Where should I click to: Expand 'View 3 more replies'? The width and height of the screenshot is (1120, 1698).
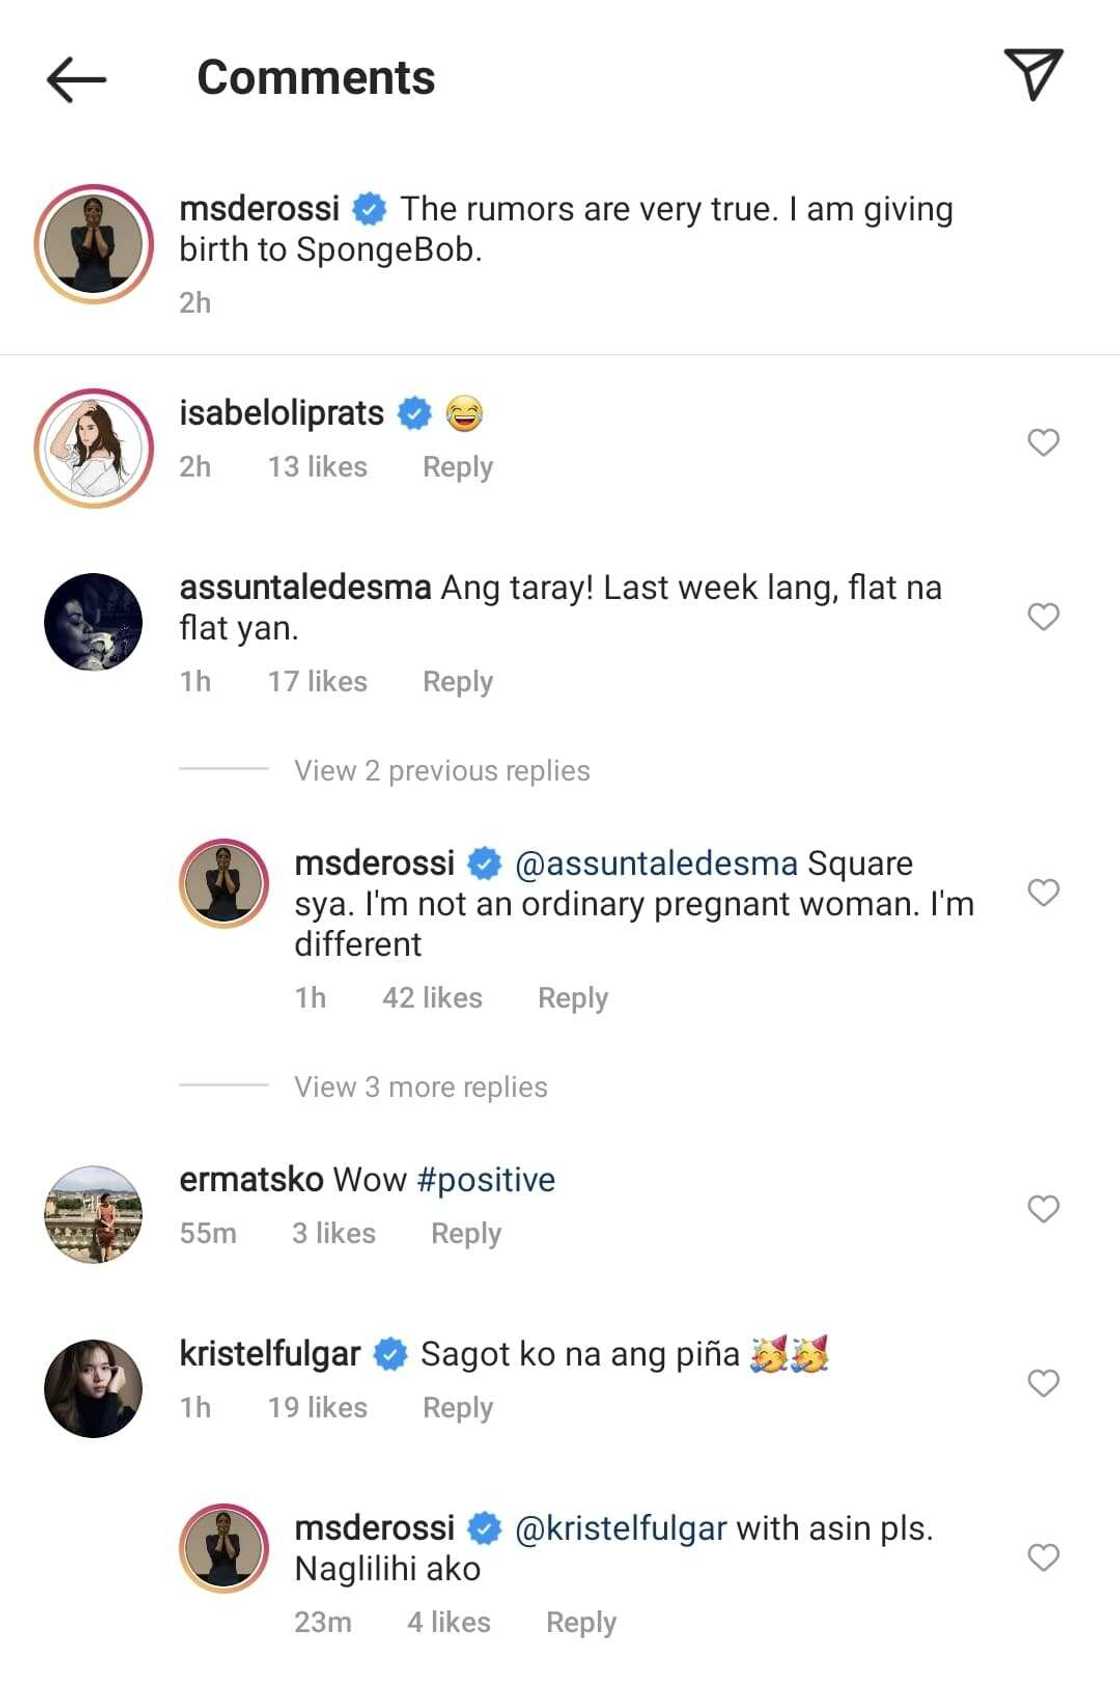[420, 1087]
